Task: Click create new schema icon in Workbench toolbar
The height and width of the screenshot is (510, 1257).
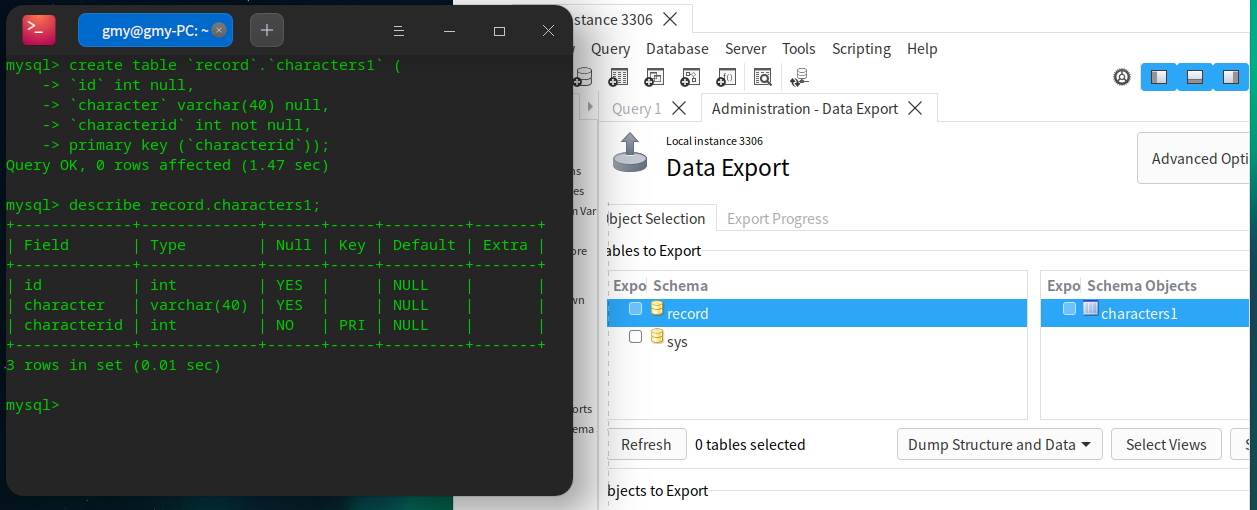Action: coord(583,76)
